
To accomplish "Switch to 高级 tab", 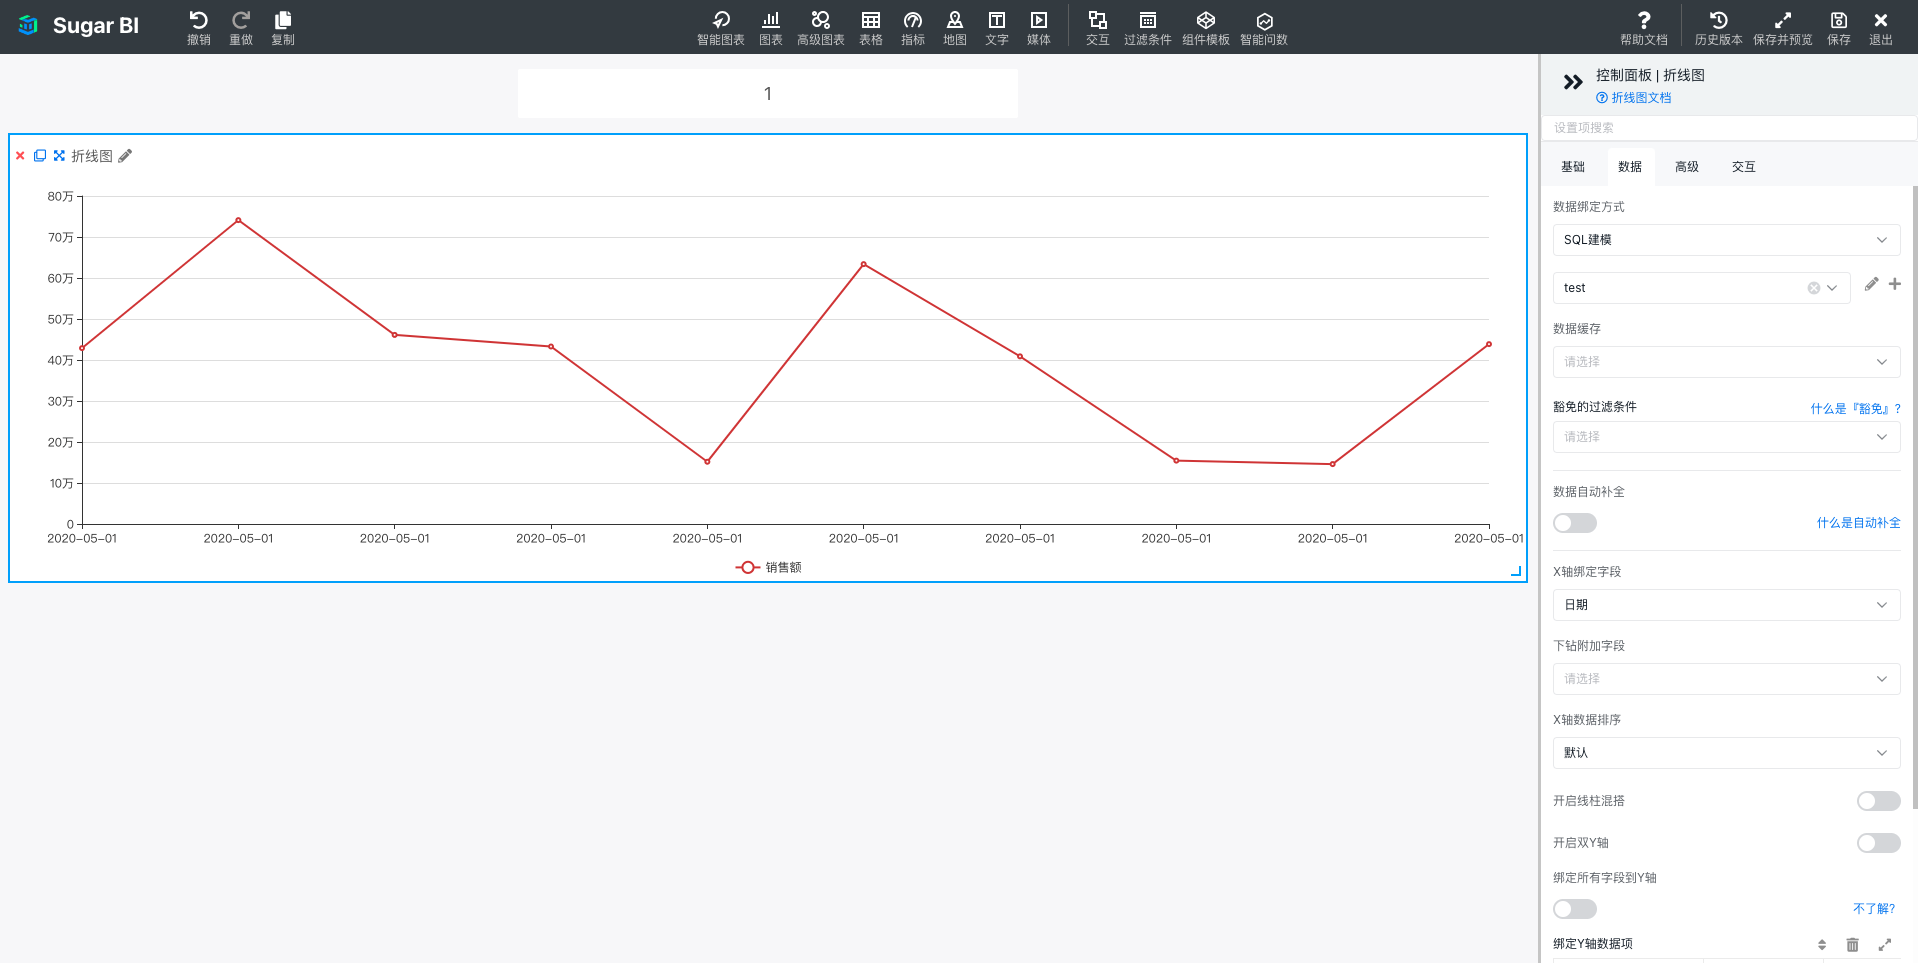I will click(x=1687, y=167).
